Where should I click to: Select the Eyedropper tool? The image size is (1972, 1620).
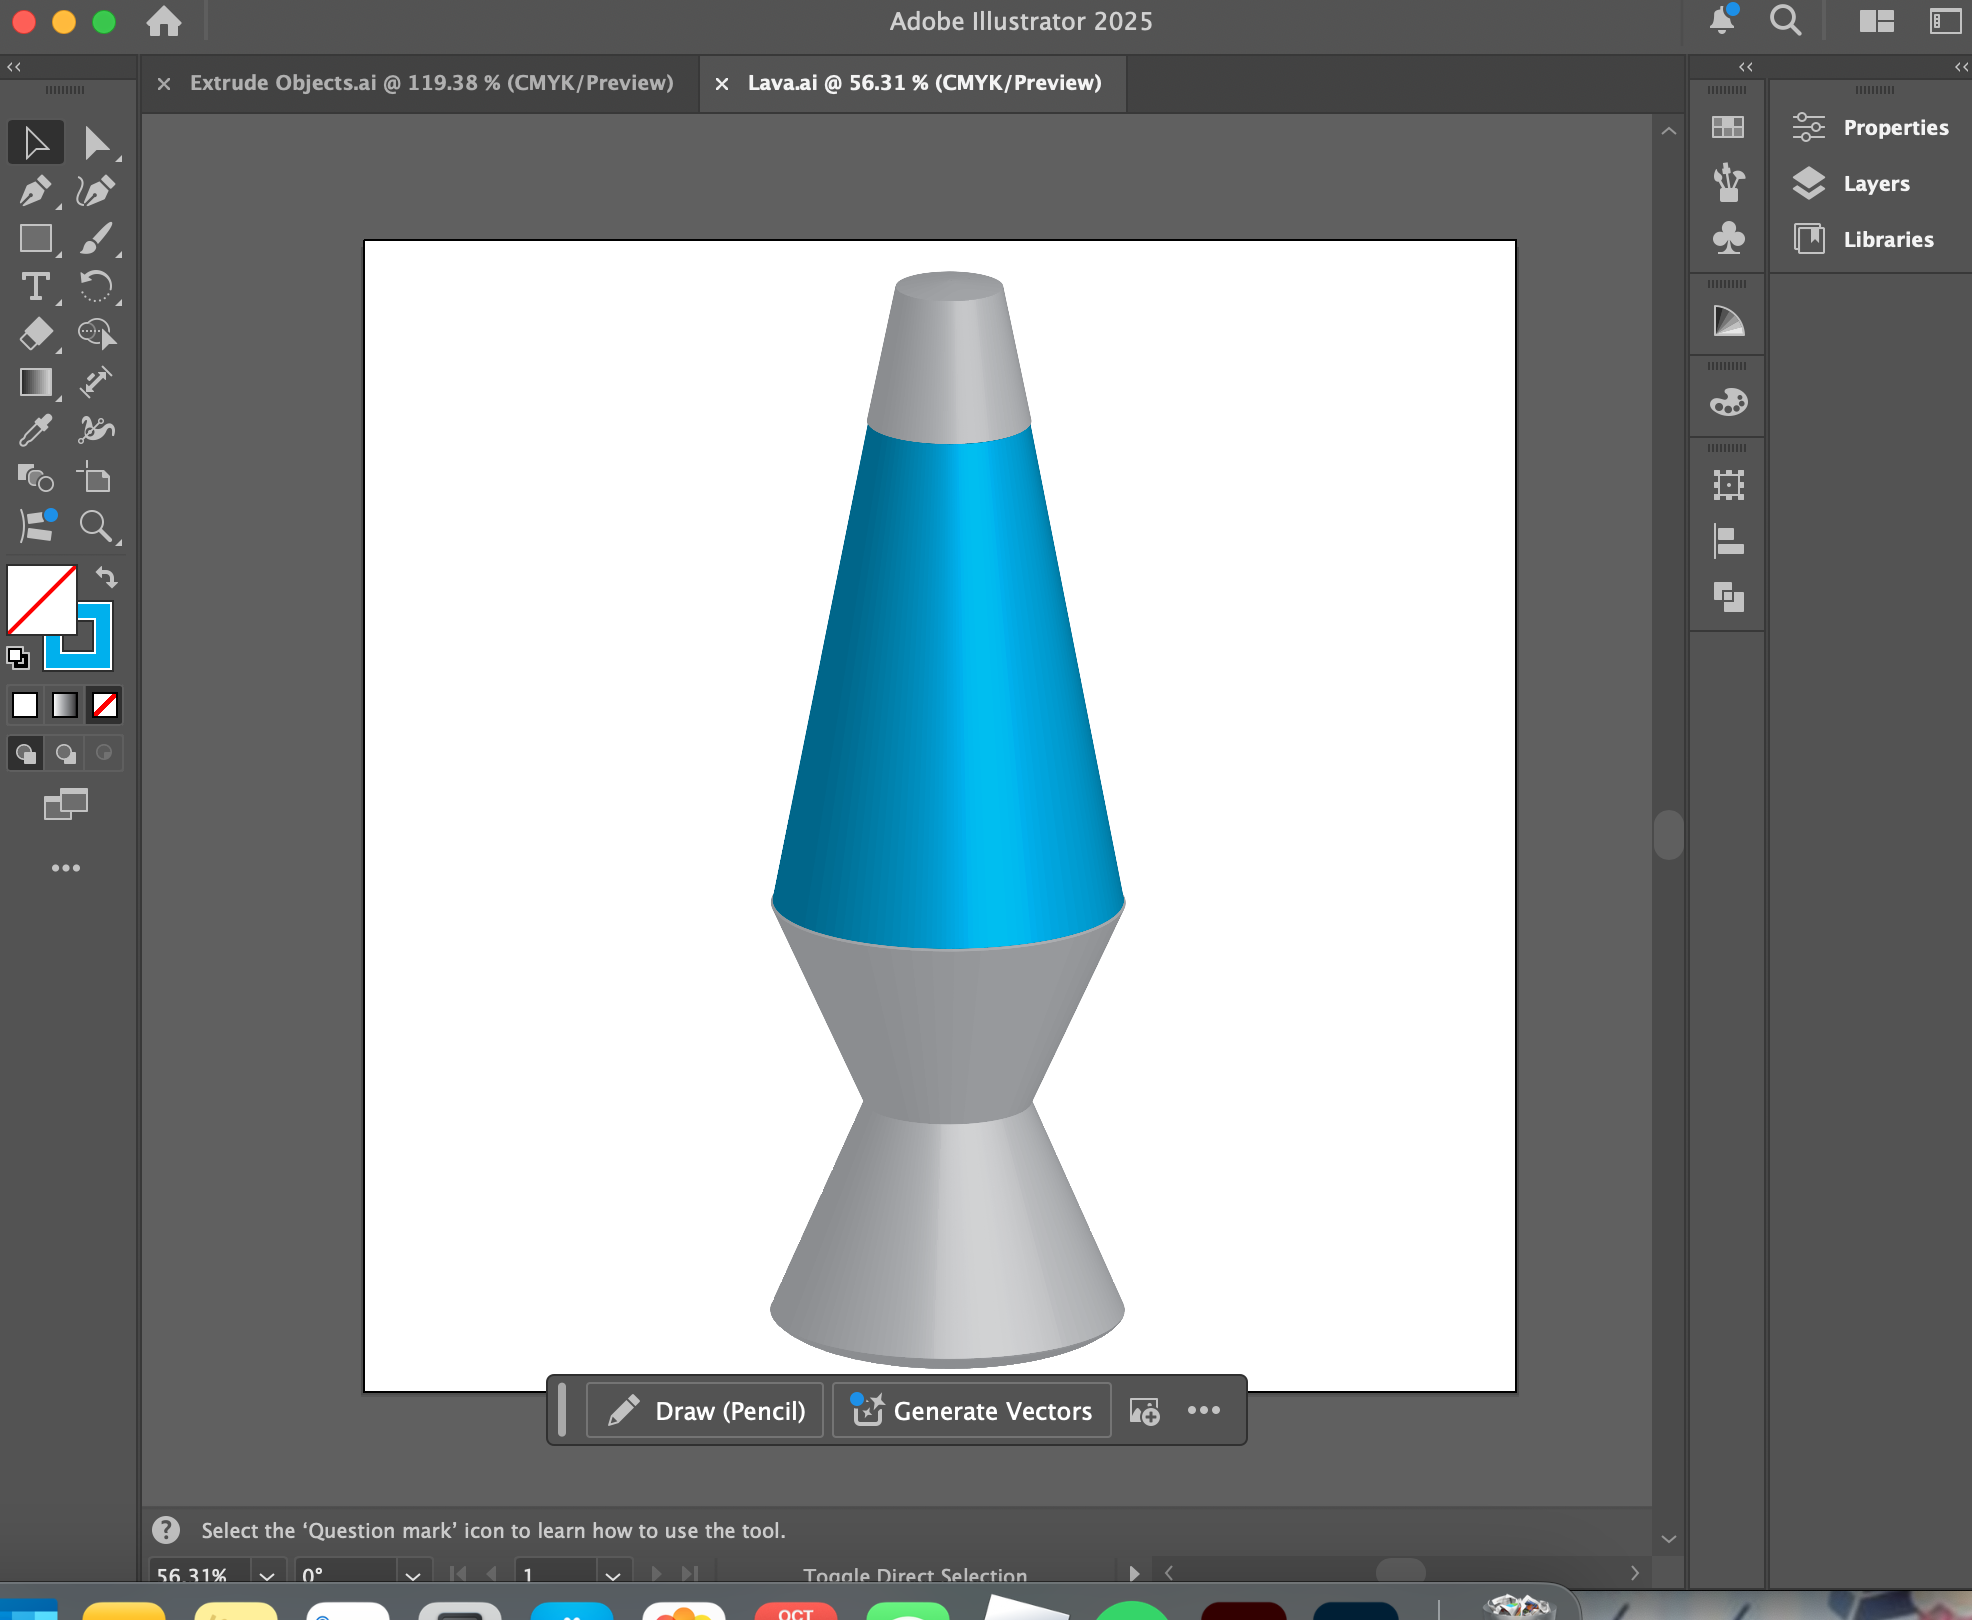[36, 430]
